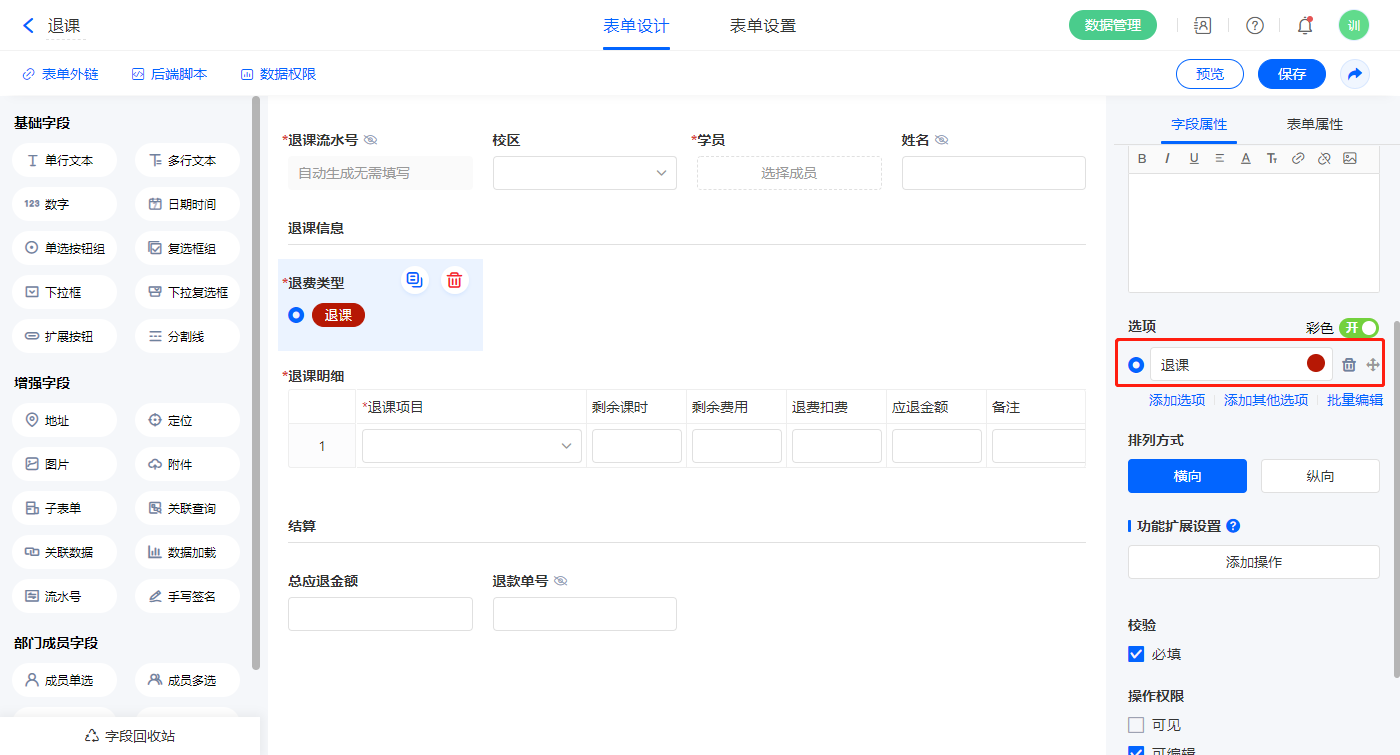Click the 保存 button
1400x755 pixels.
tap(1292, 74)
